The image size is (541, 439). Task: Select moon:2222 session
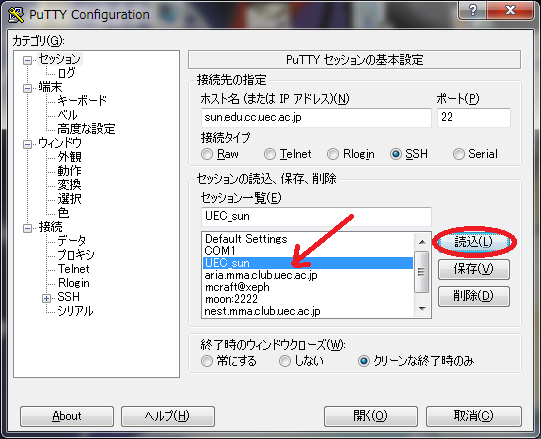click(308, 299)
